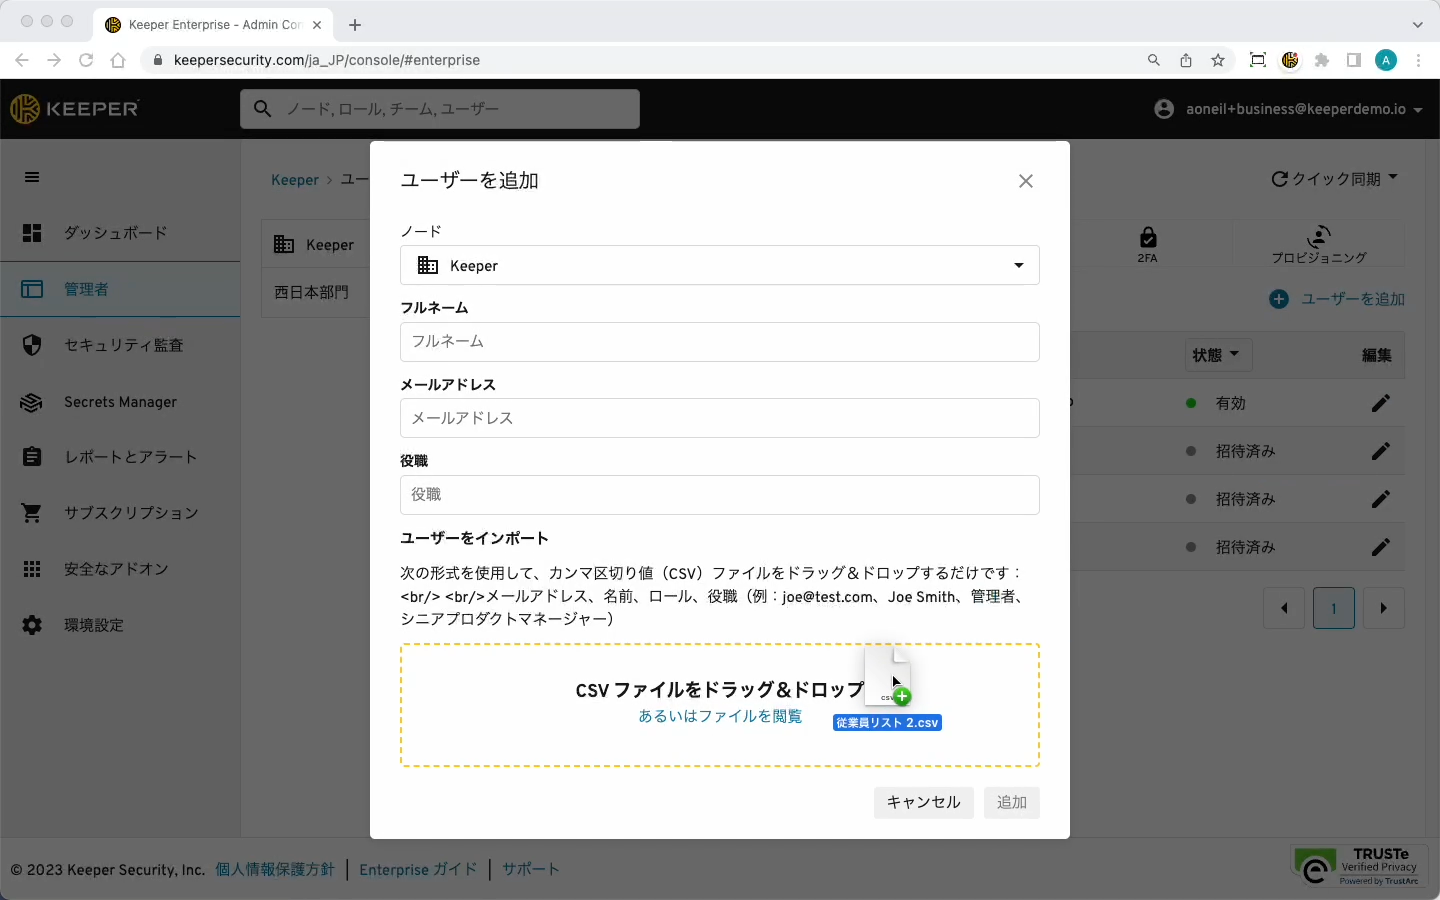Viewport: 1440px width, 900px height.
Task: Click the Keeper extension icon in browser toolbar
Action: coord(1290,60)
